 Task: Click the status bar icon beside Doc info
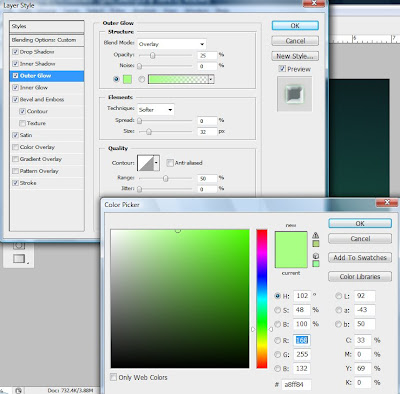(x=19, y=390)
